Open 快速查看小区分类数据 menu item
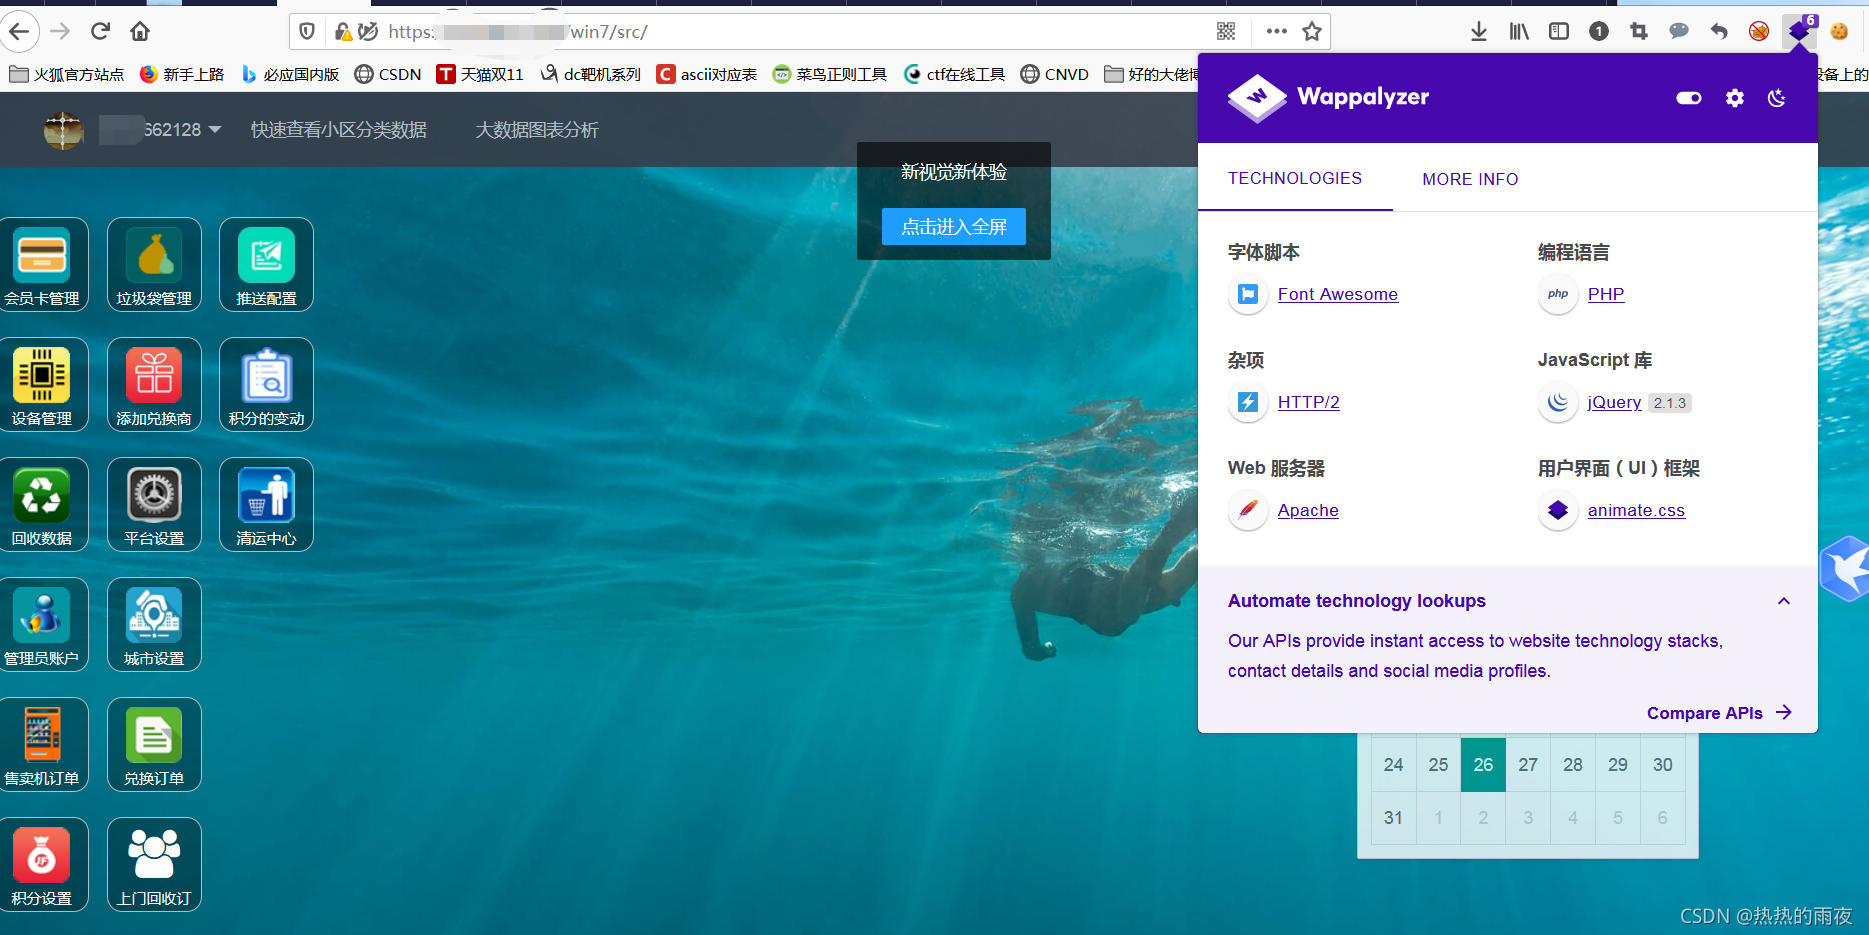Viewport: 1869px width, 935px height. point(339,130)
